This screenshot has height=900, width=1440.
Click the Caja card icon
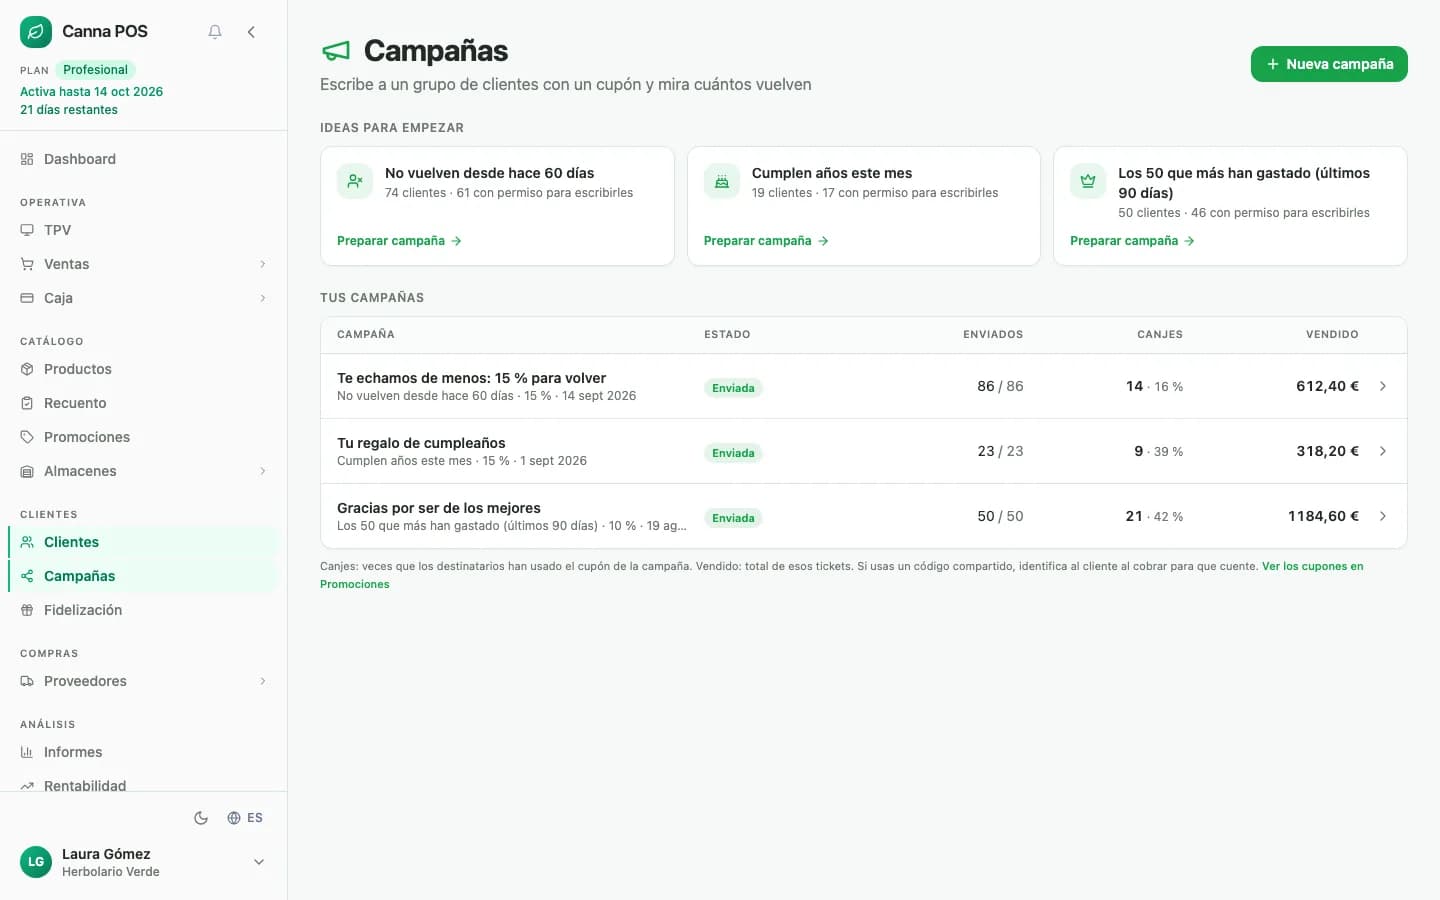[27, 298]
